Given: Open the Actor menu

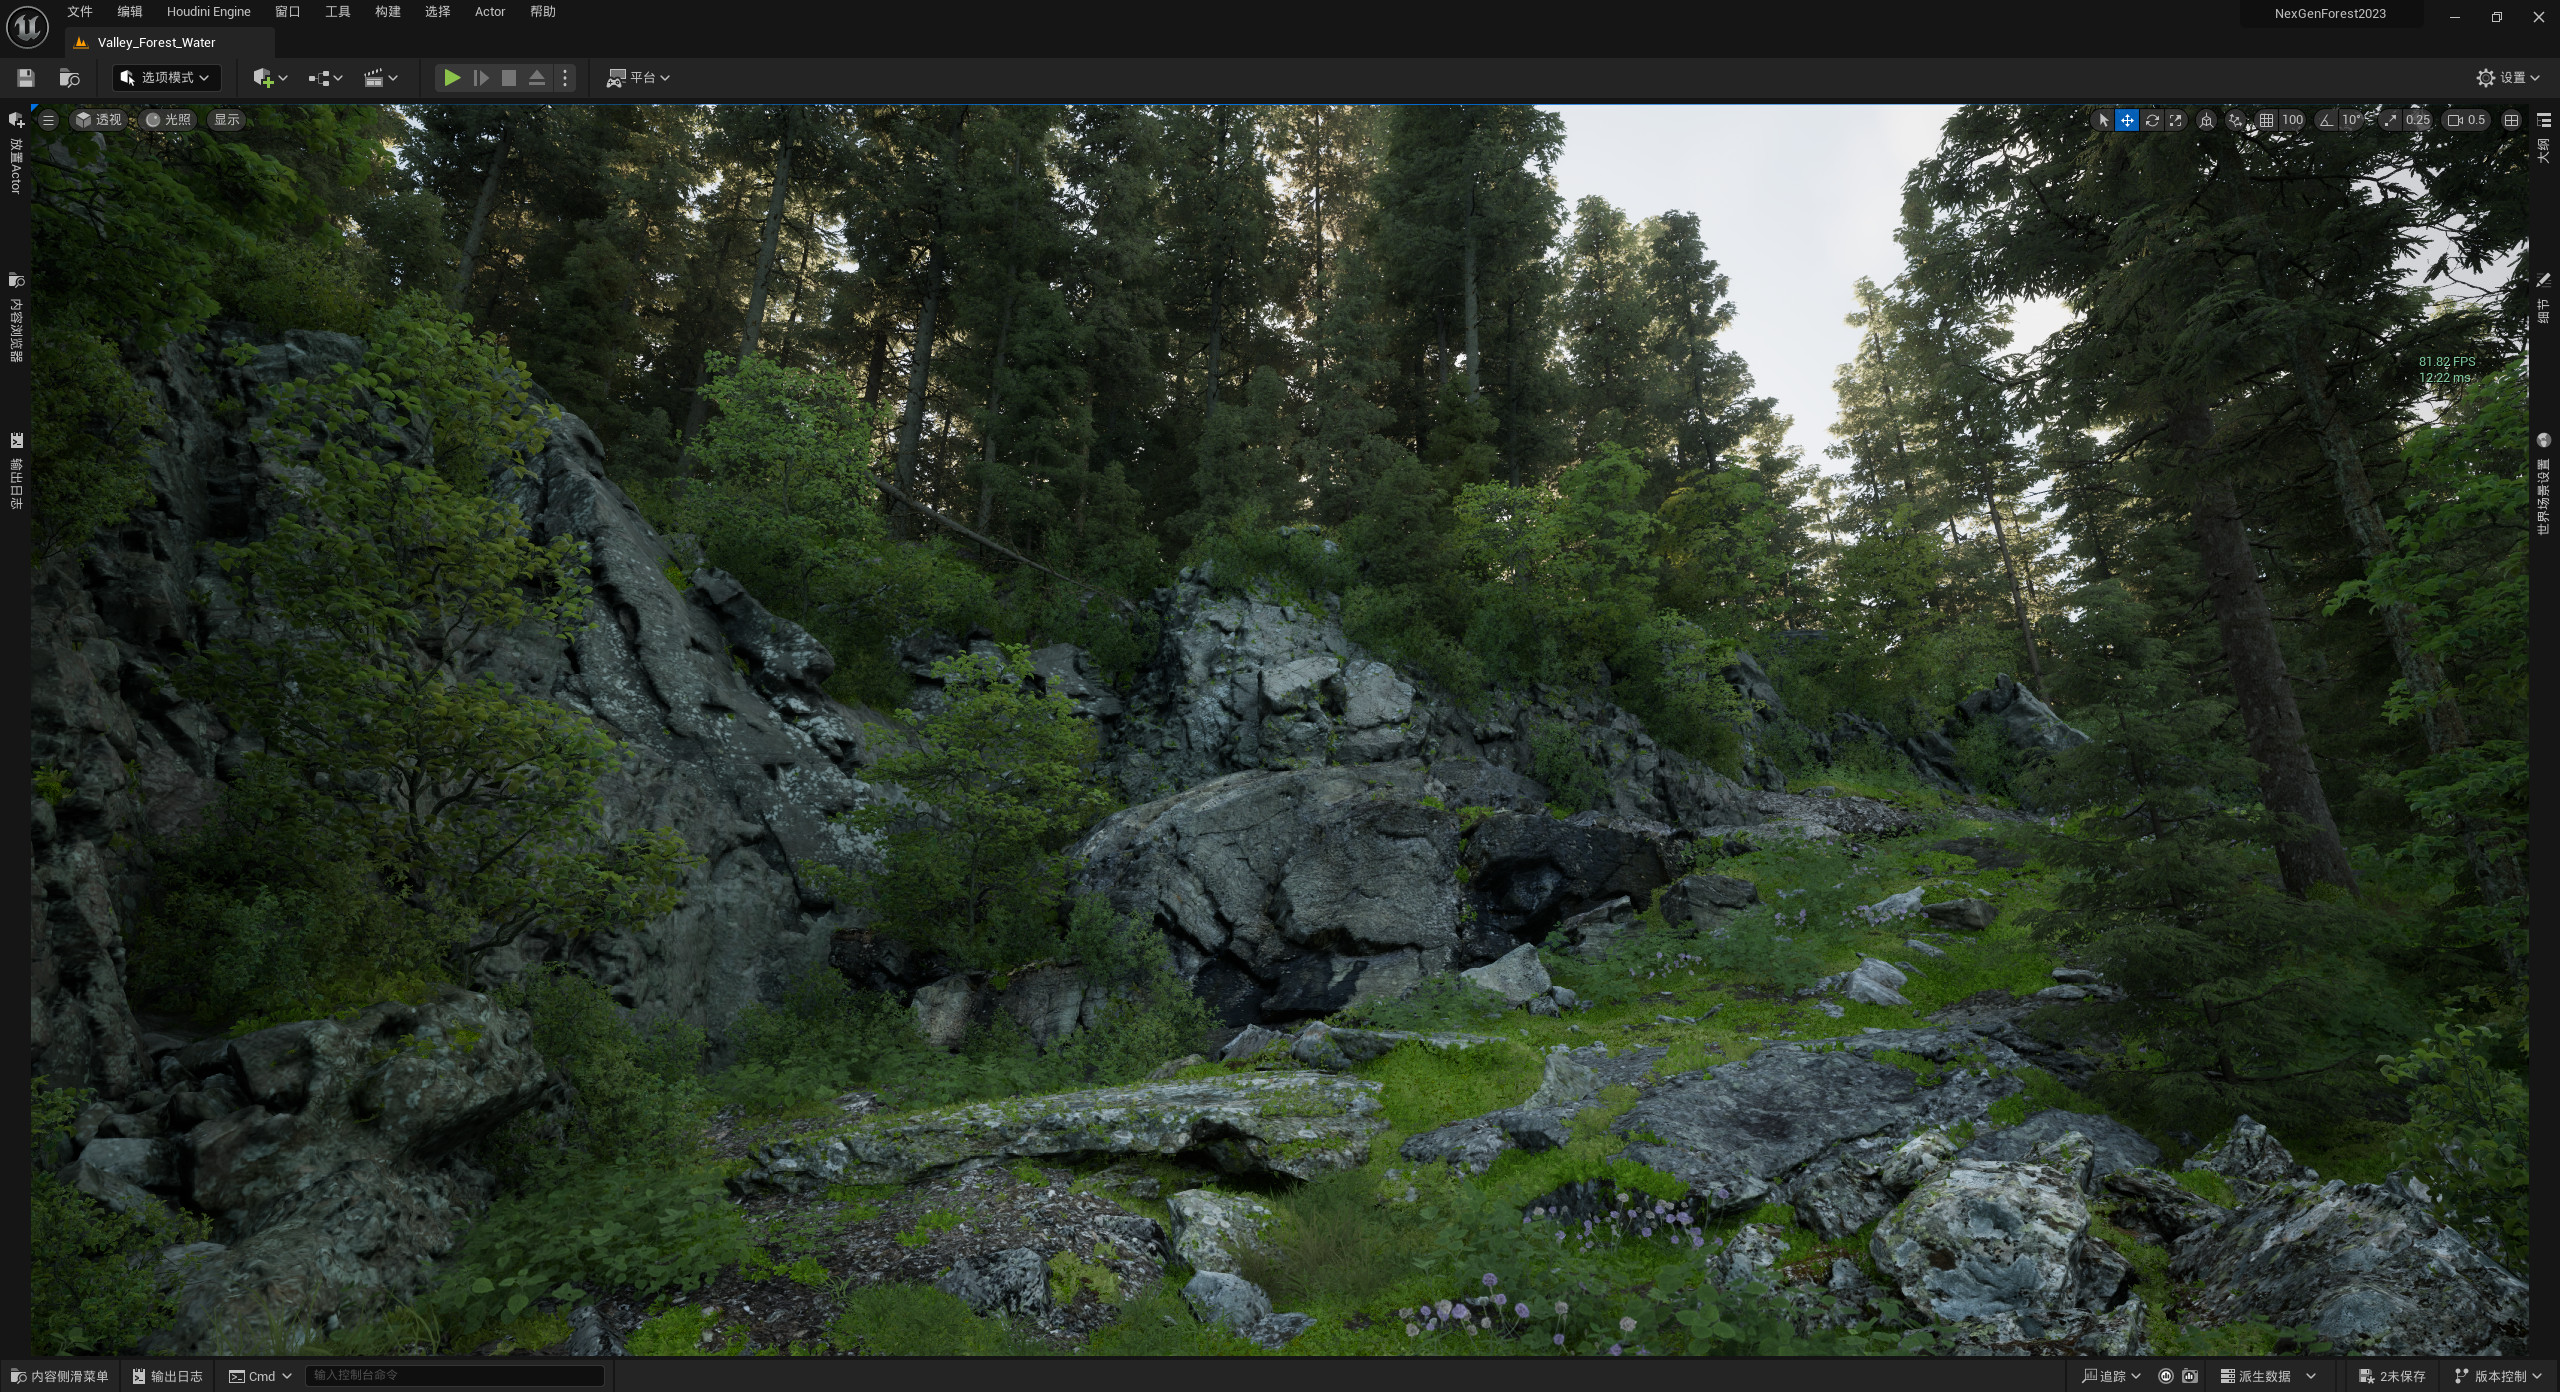Looking at the screenshot, I should [490, 12].
